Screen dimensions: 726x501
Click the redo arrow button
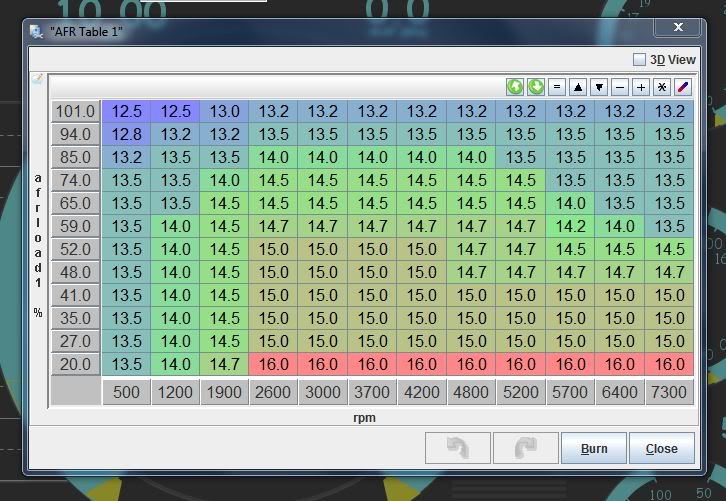[x=525, y=448]
